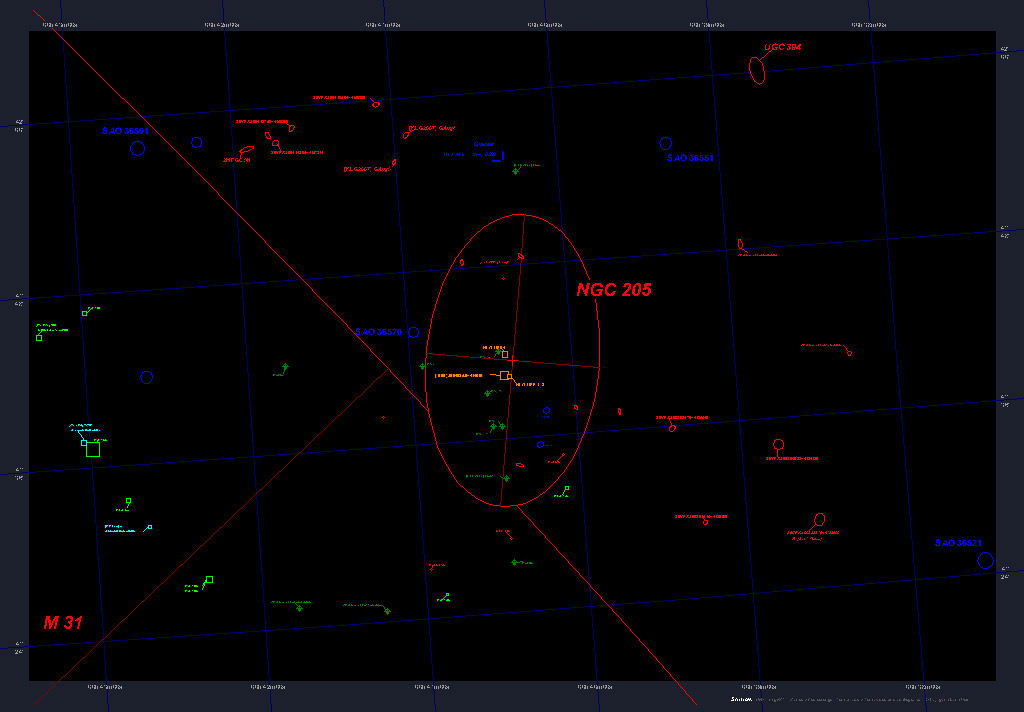The image size is (1024, 712).
Task: Click the SAO 36551 star circle
Action: tap(665, 144)
